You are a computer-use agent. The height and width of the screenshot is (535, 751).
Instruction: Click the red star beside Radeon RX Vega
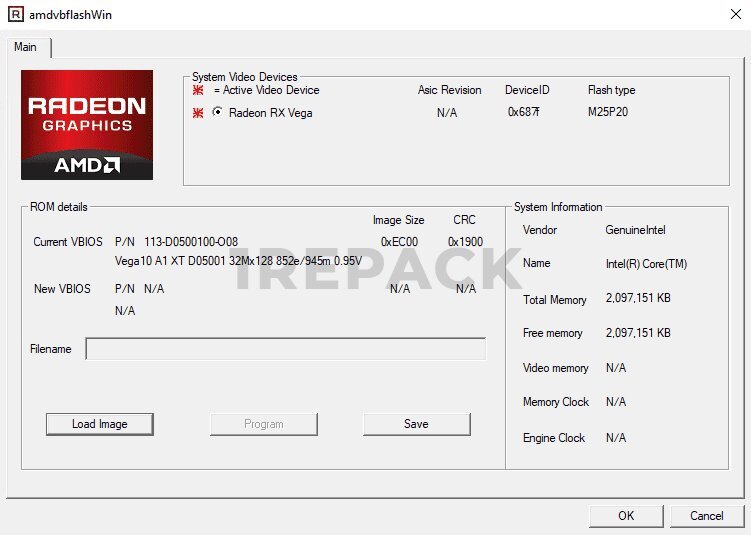[x=198, y=113]
